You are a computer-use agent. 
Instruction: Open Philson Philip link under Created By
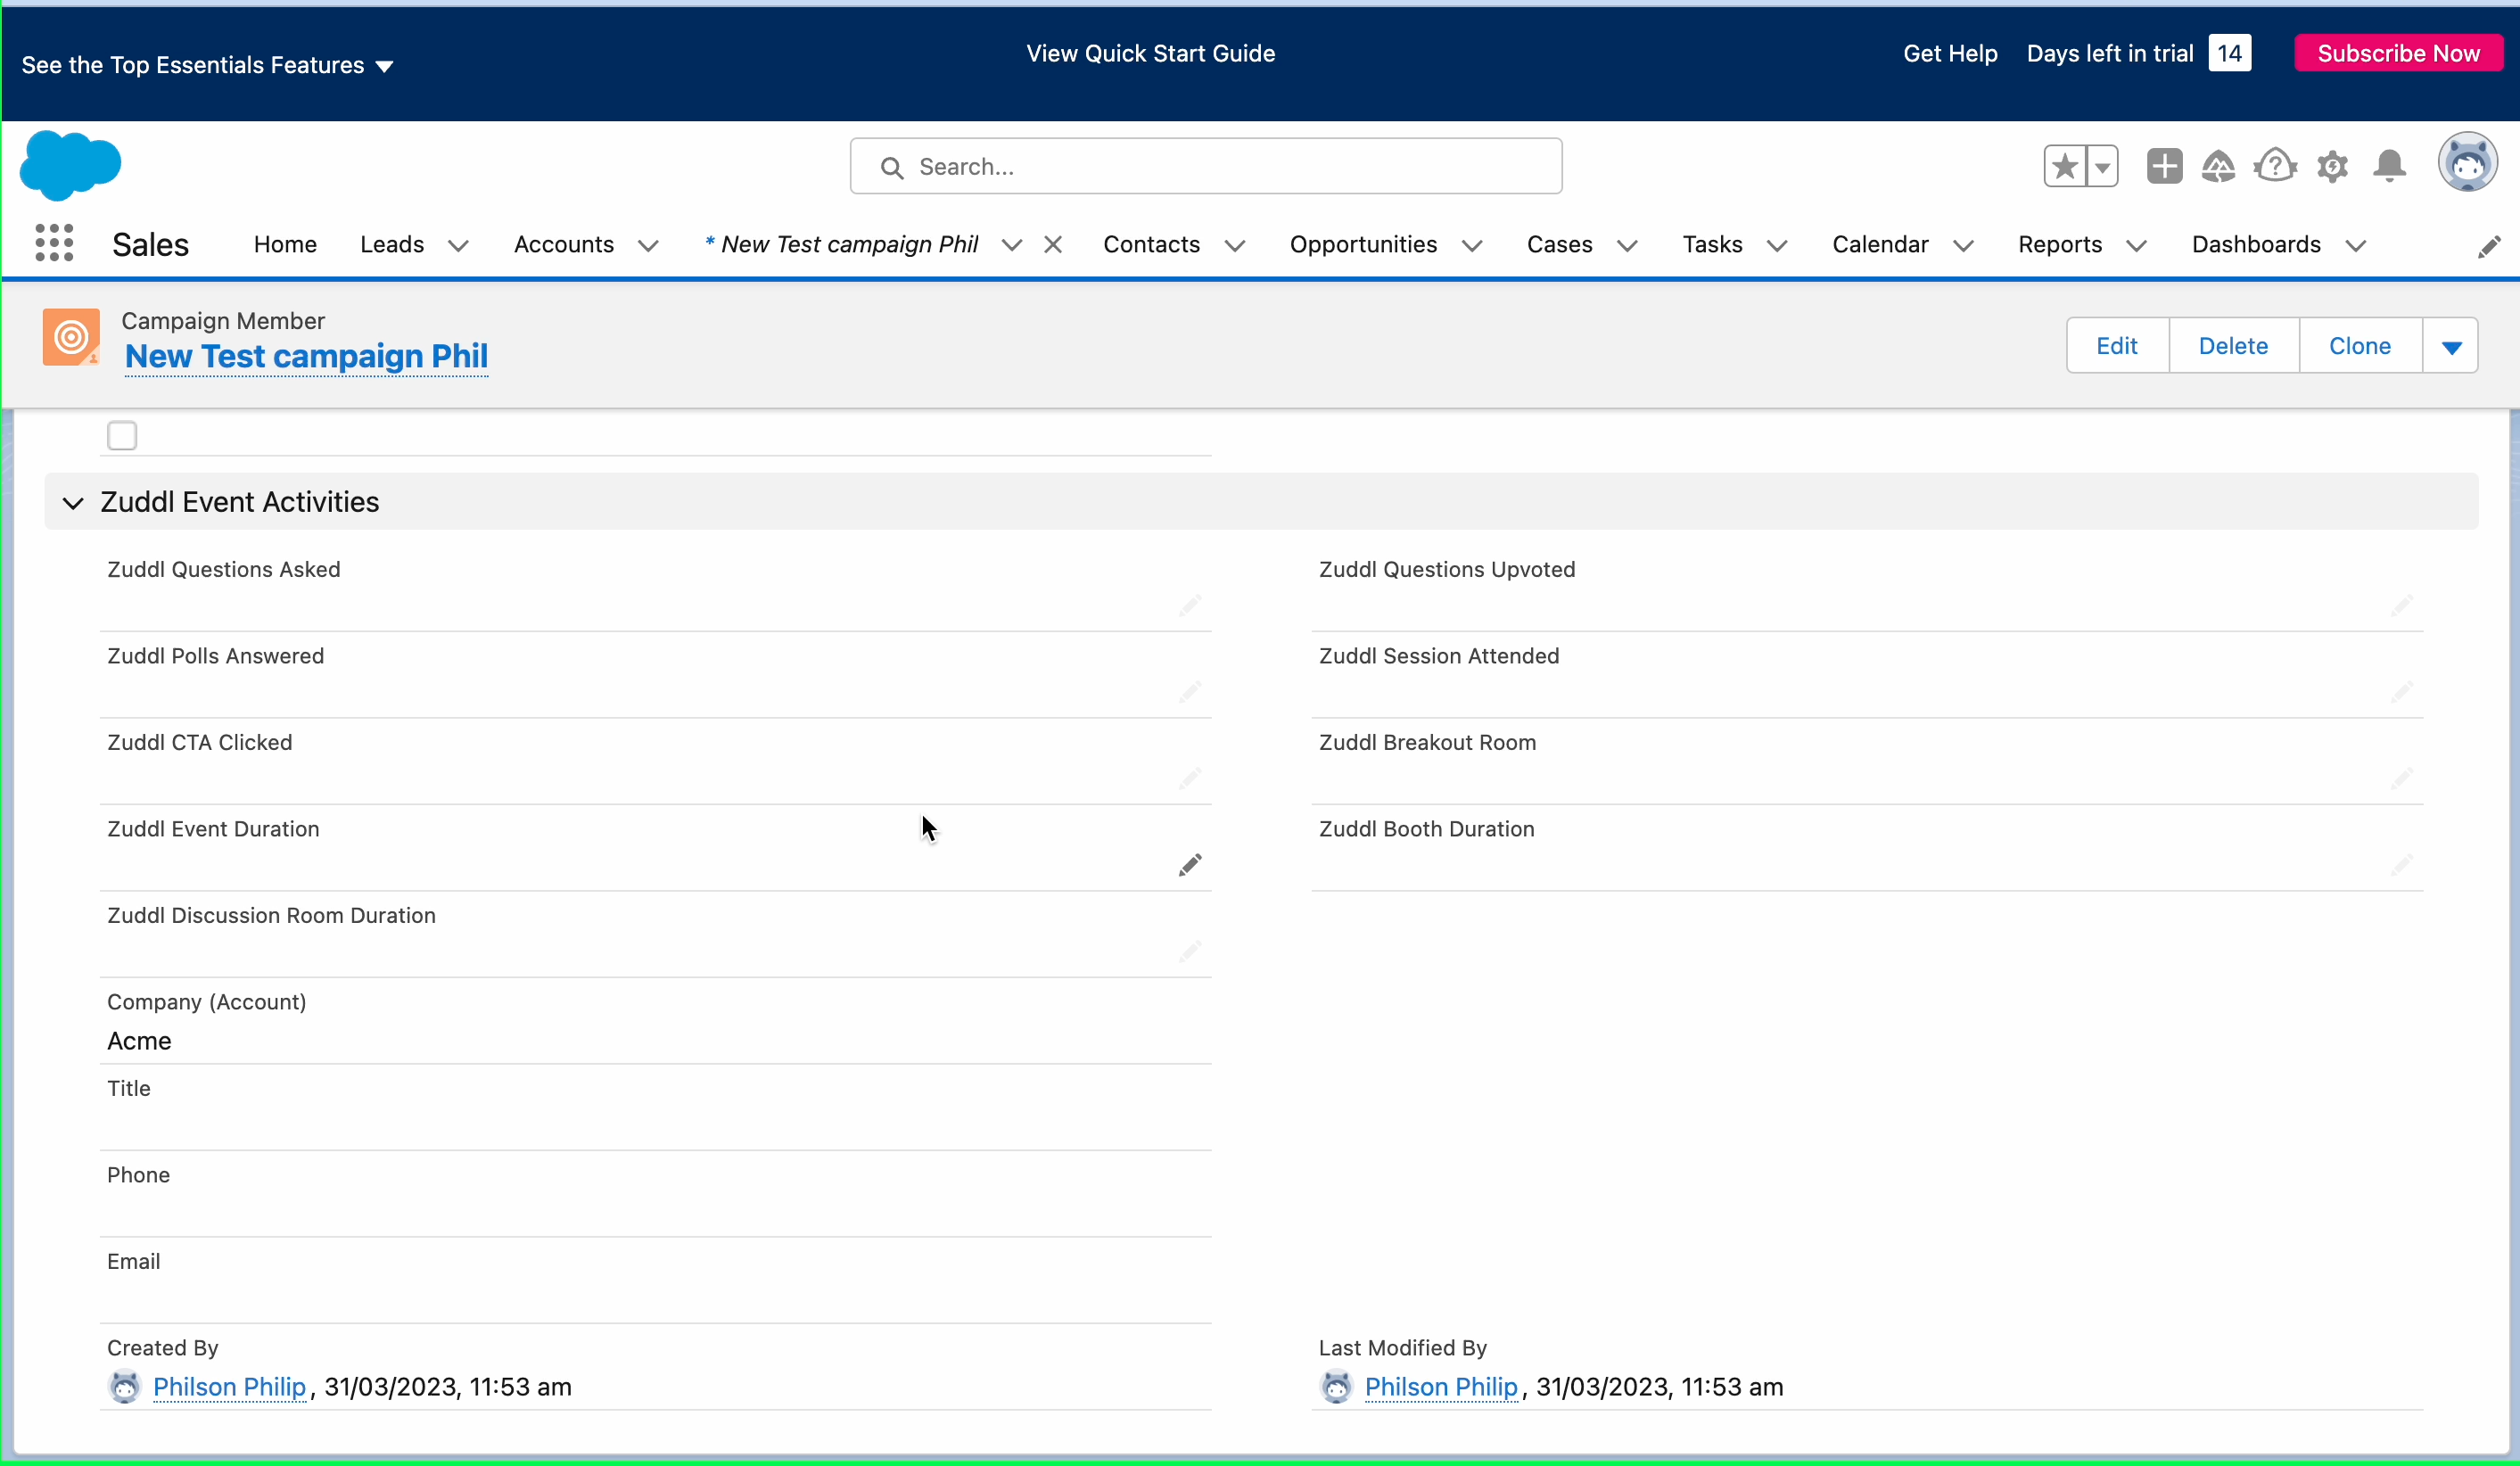(229, 1387)
